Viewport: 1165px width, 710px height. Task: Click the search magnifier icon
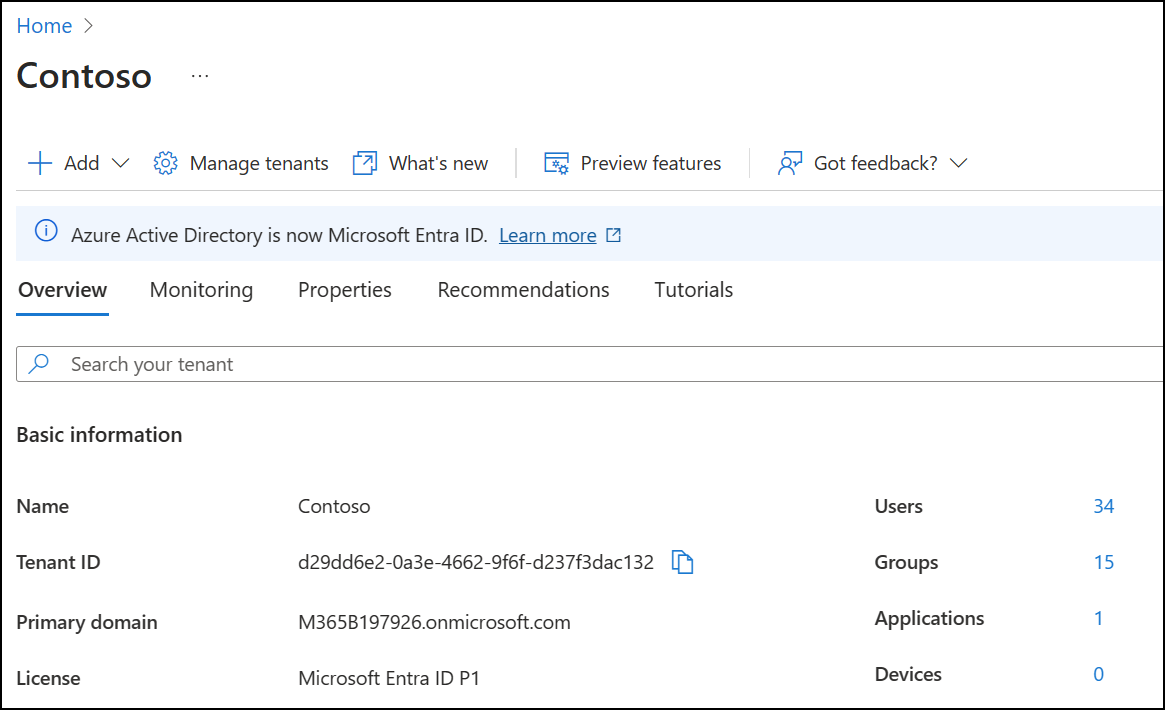click(x=39, y=364)
